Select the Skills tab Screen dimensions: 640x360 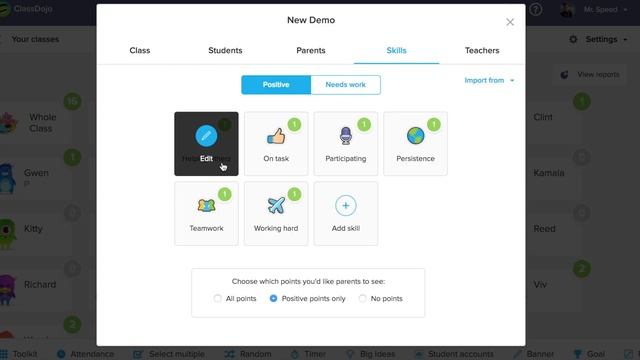(396, 50)
